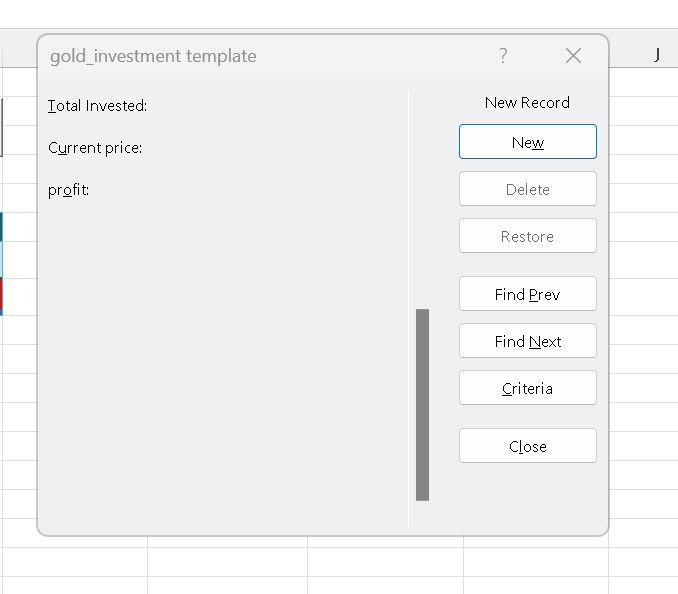Click the Restore button
The height and width of the screenshot is (594, 678).
pyautogui.click(x=527, y=237)
